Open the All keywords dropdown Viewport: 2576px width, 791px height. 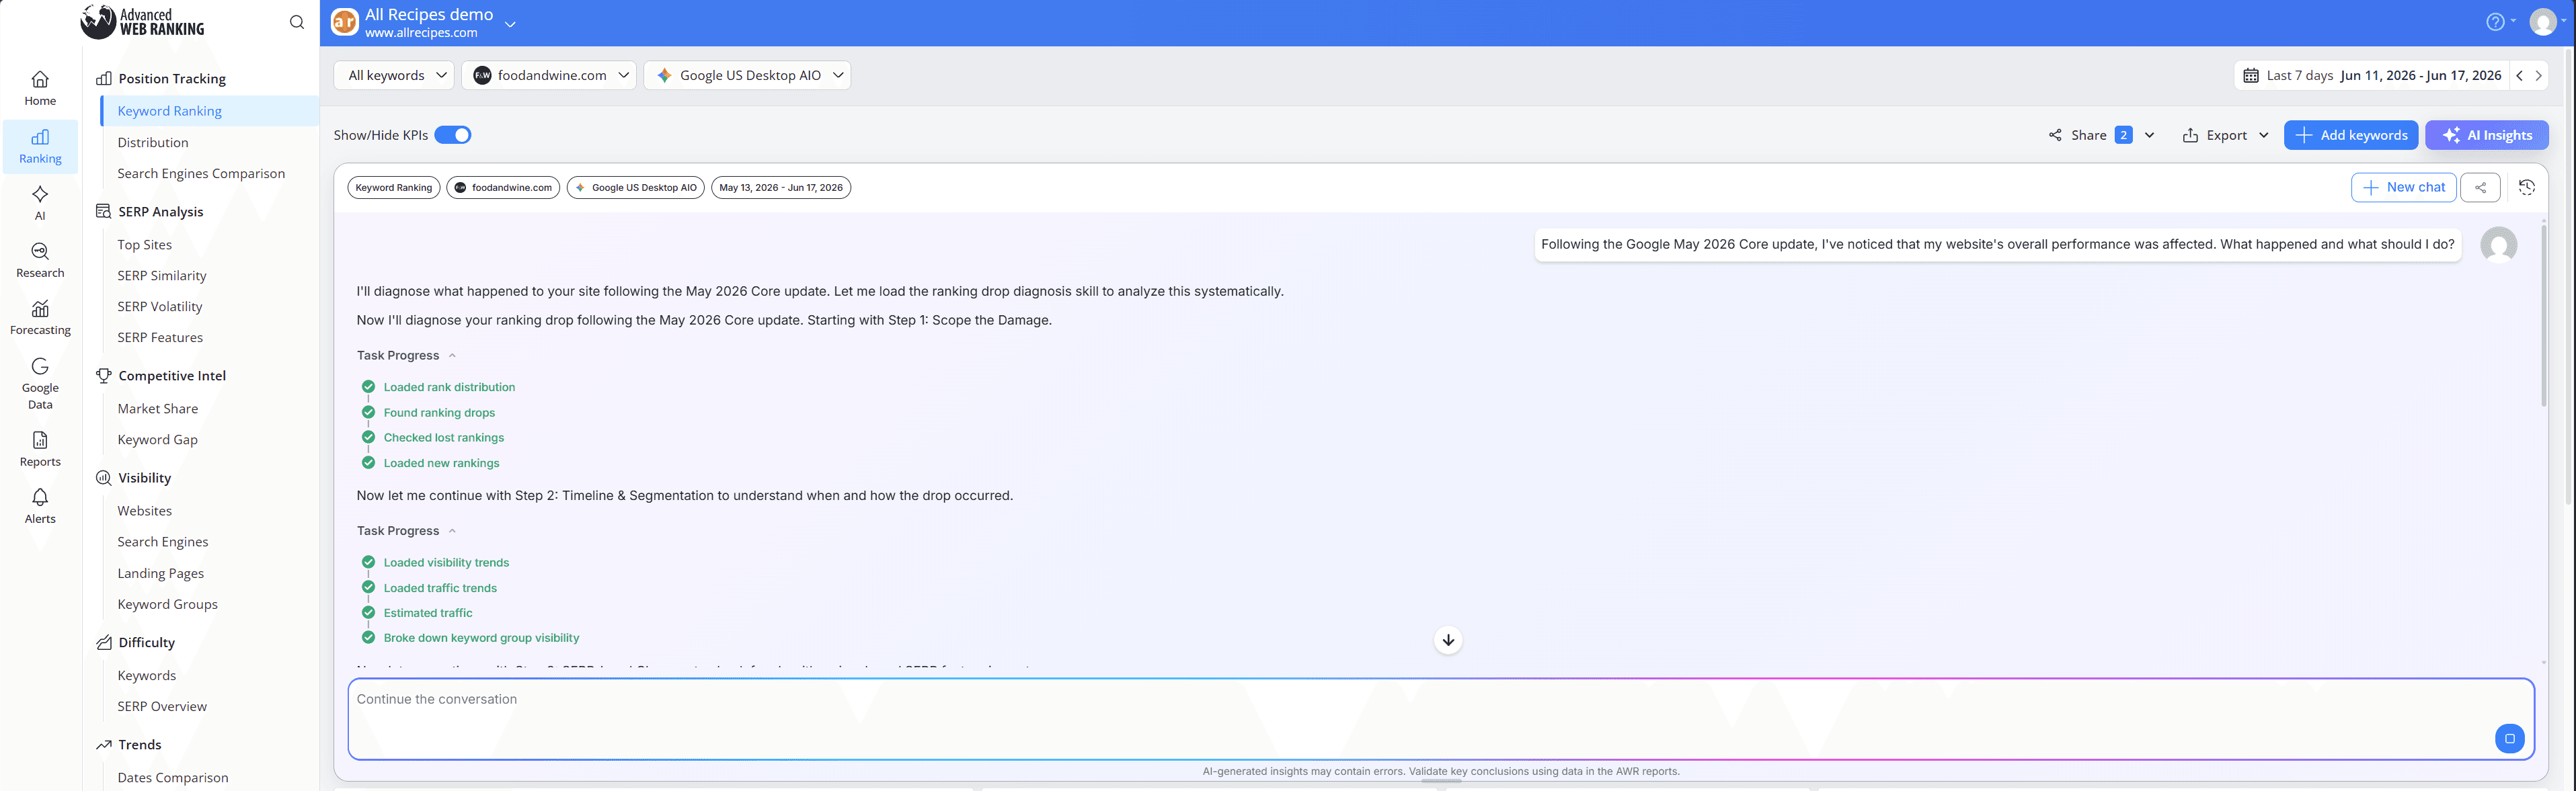395,75
